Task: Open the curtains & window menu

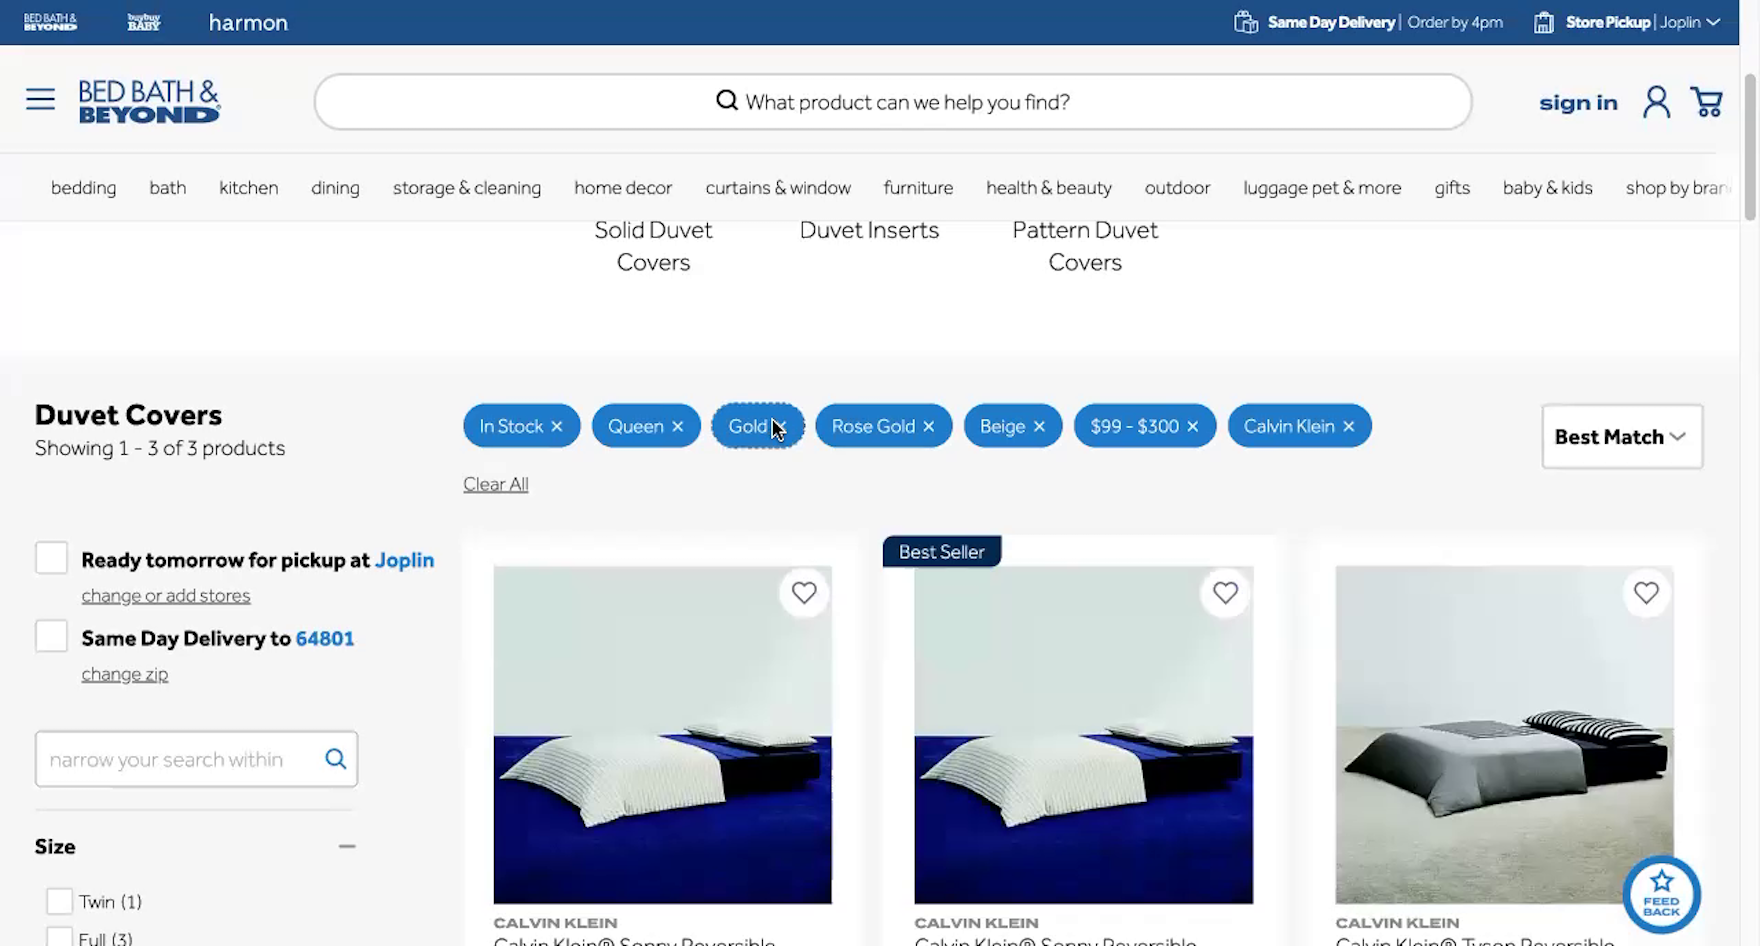Action: tap(778, 187)
